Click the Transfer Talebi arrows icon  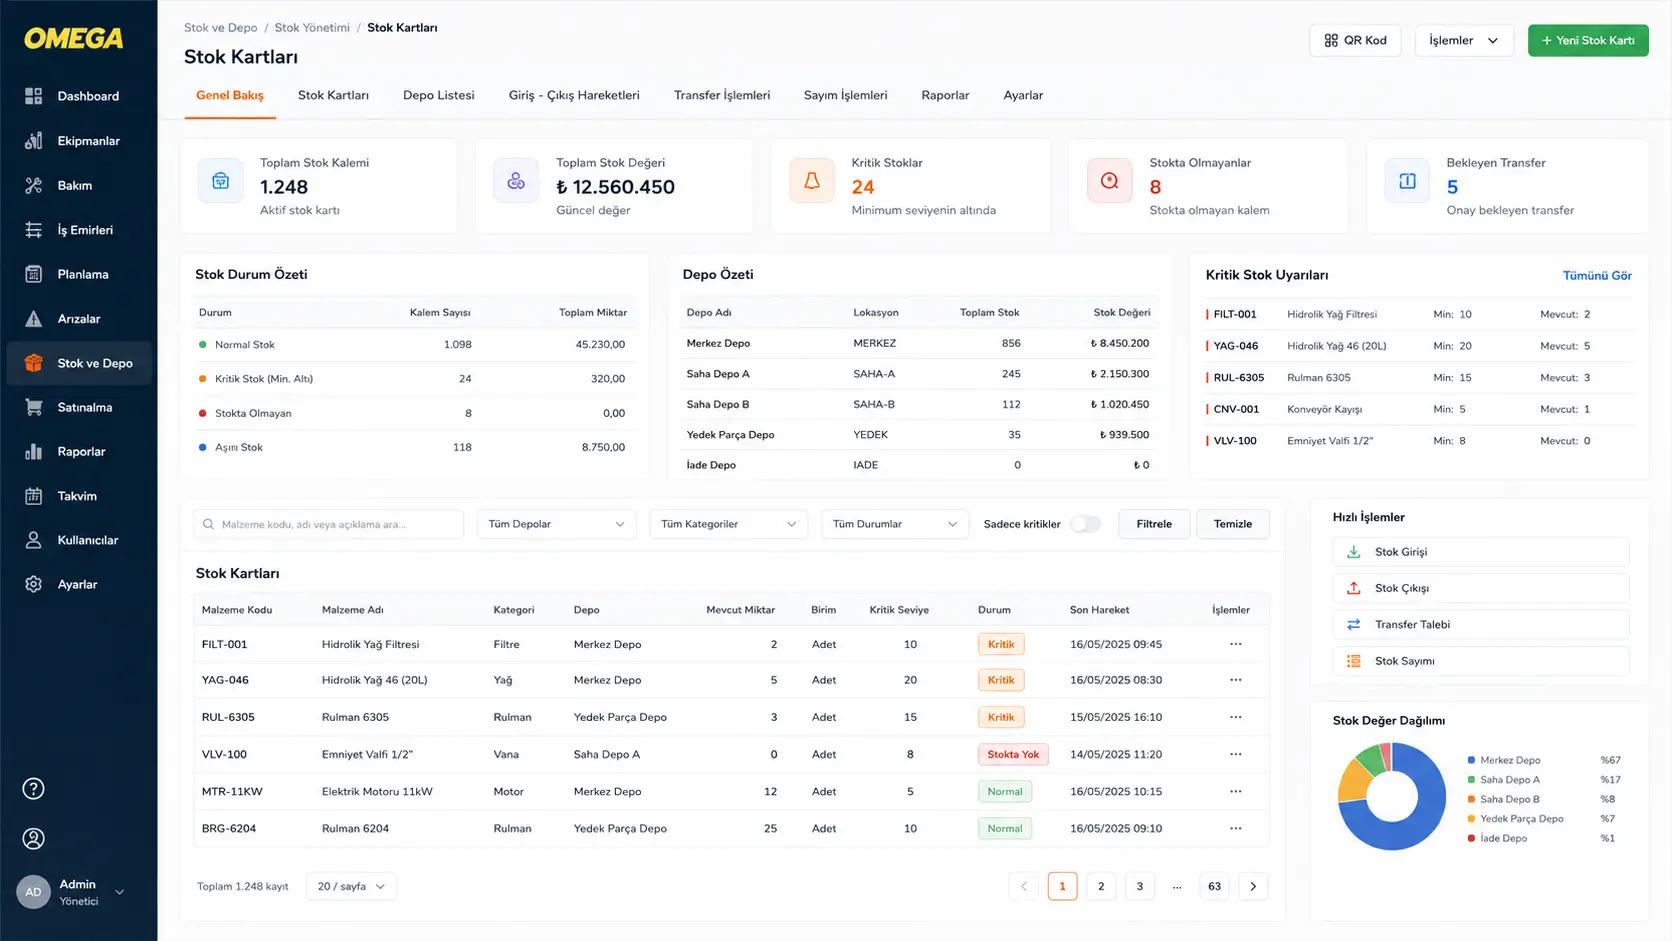[1353, 624]
